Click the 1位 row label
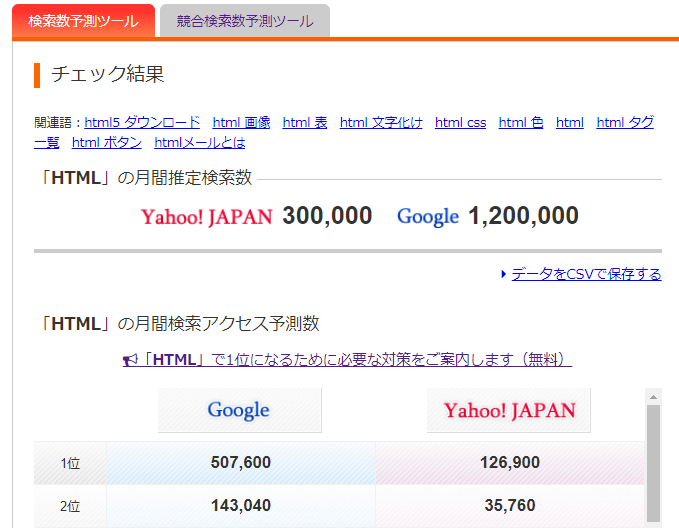The height and width of the screenshot is (528, 679). (70, 463)
